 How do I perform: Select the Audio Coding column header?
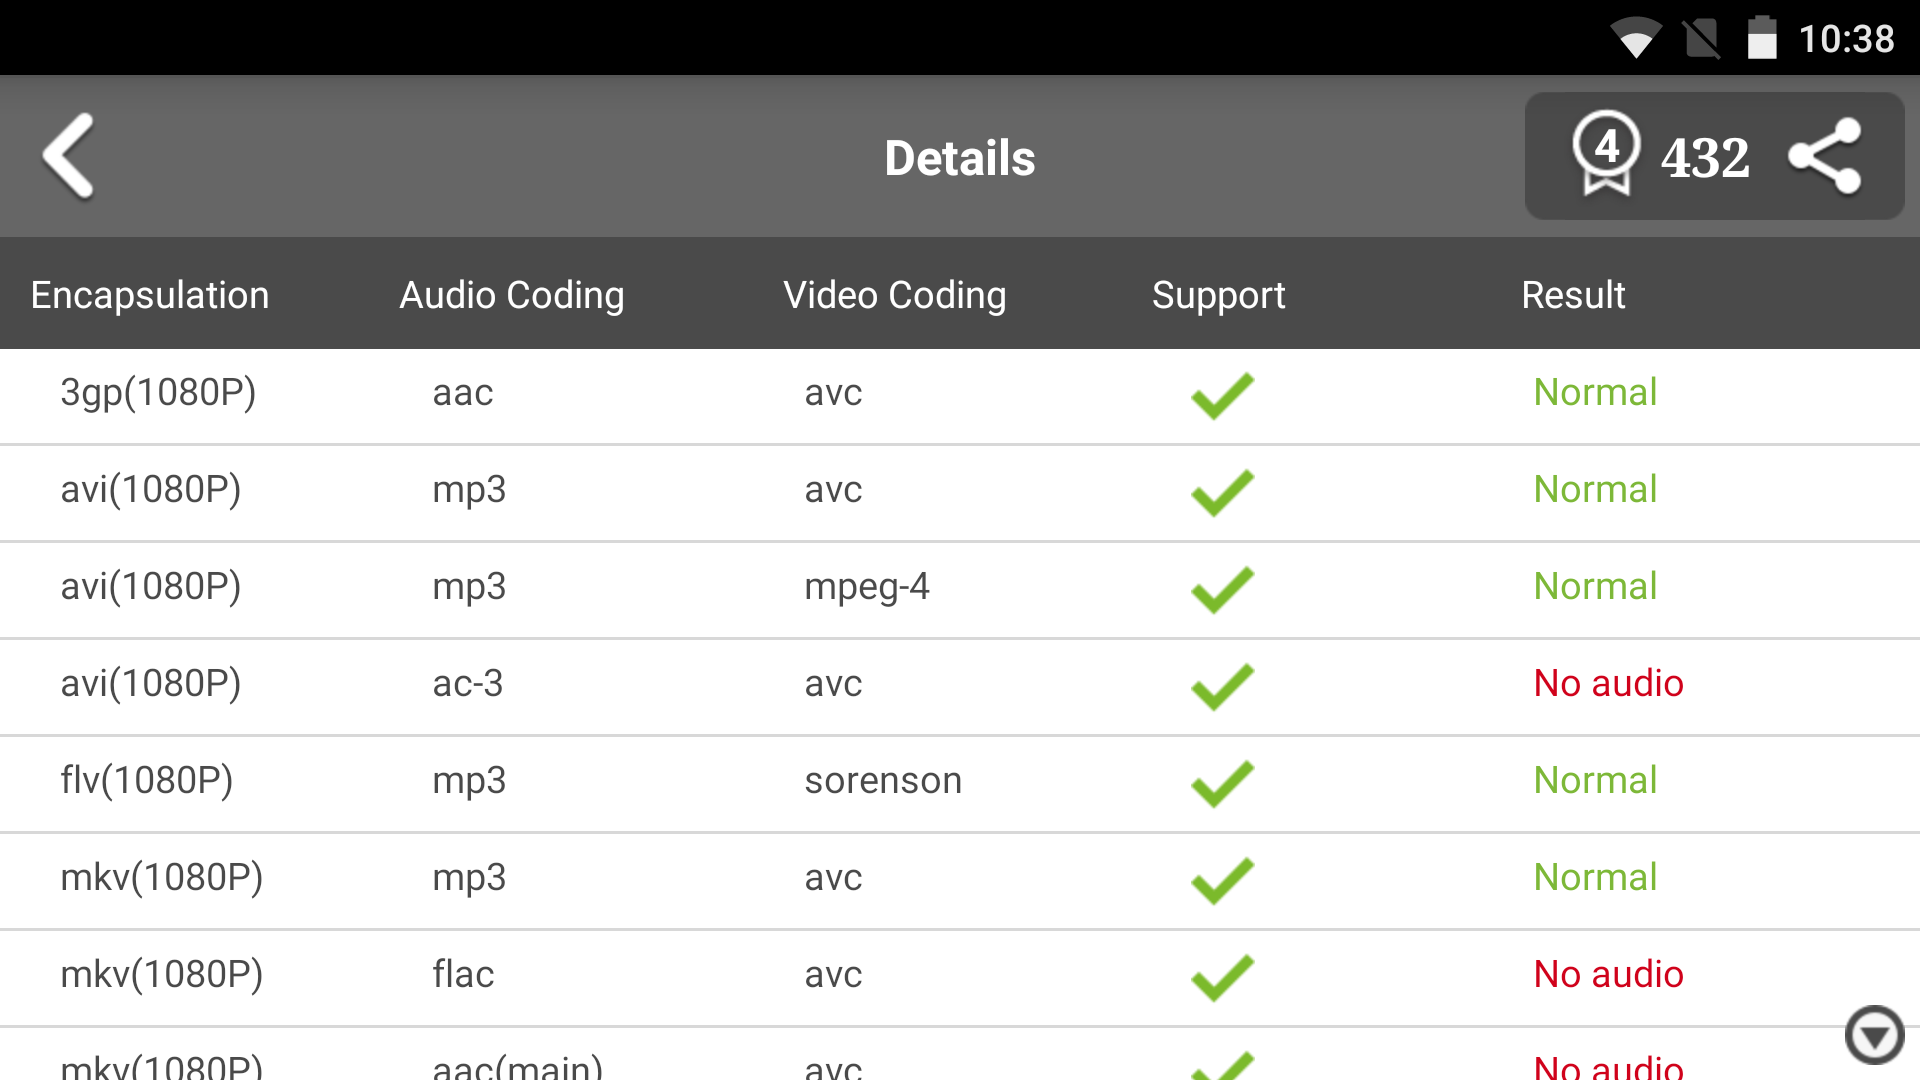512,295
